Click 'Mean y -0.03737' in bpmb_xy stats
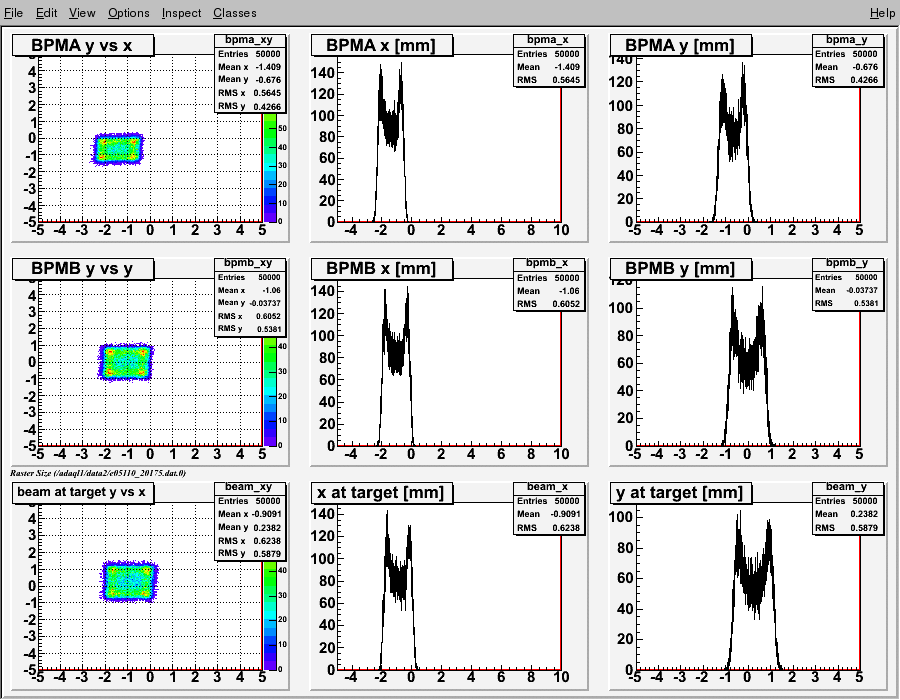The image size is (900, 700). [250, 303]
